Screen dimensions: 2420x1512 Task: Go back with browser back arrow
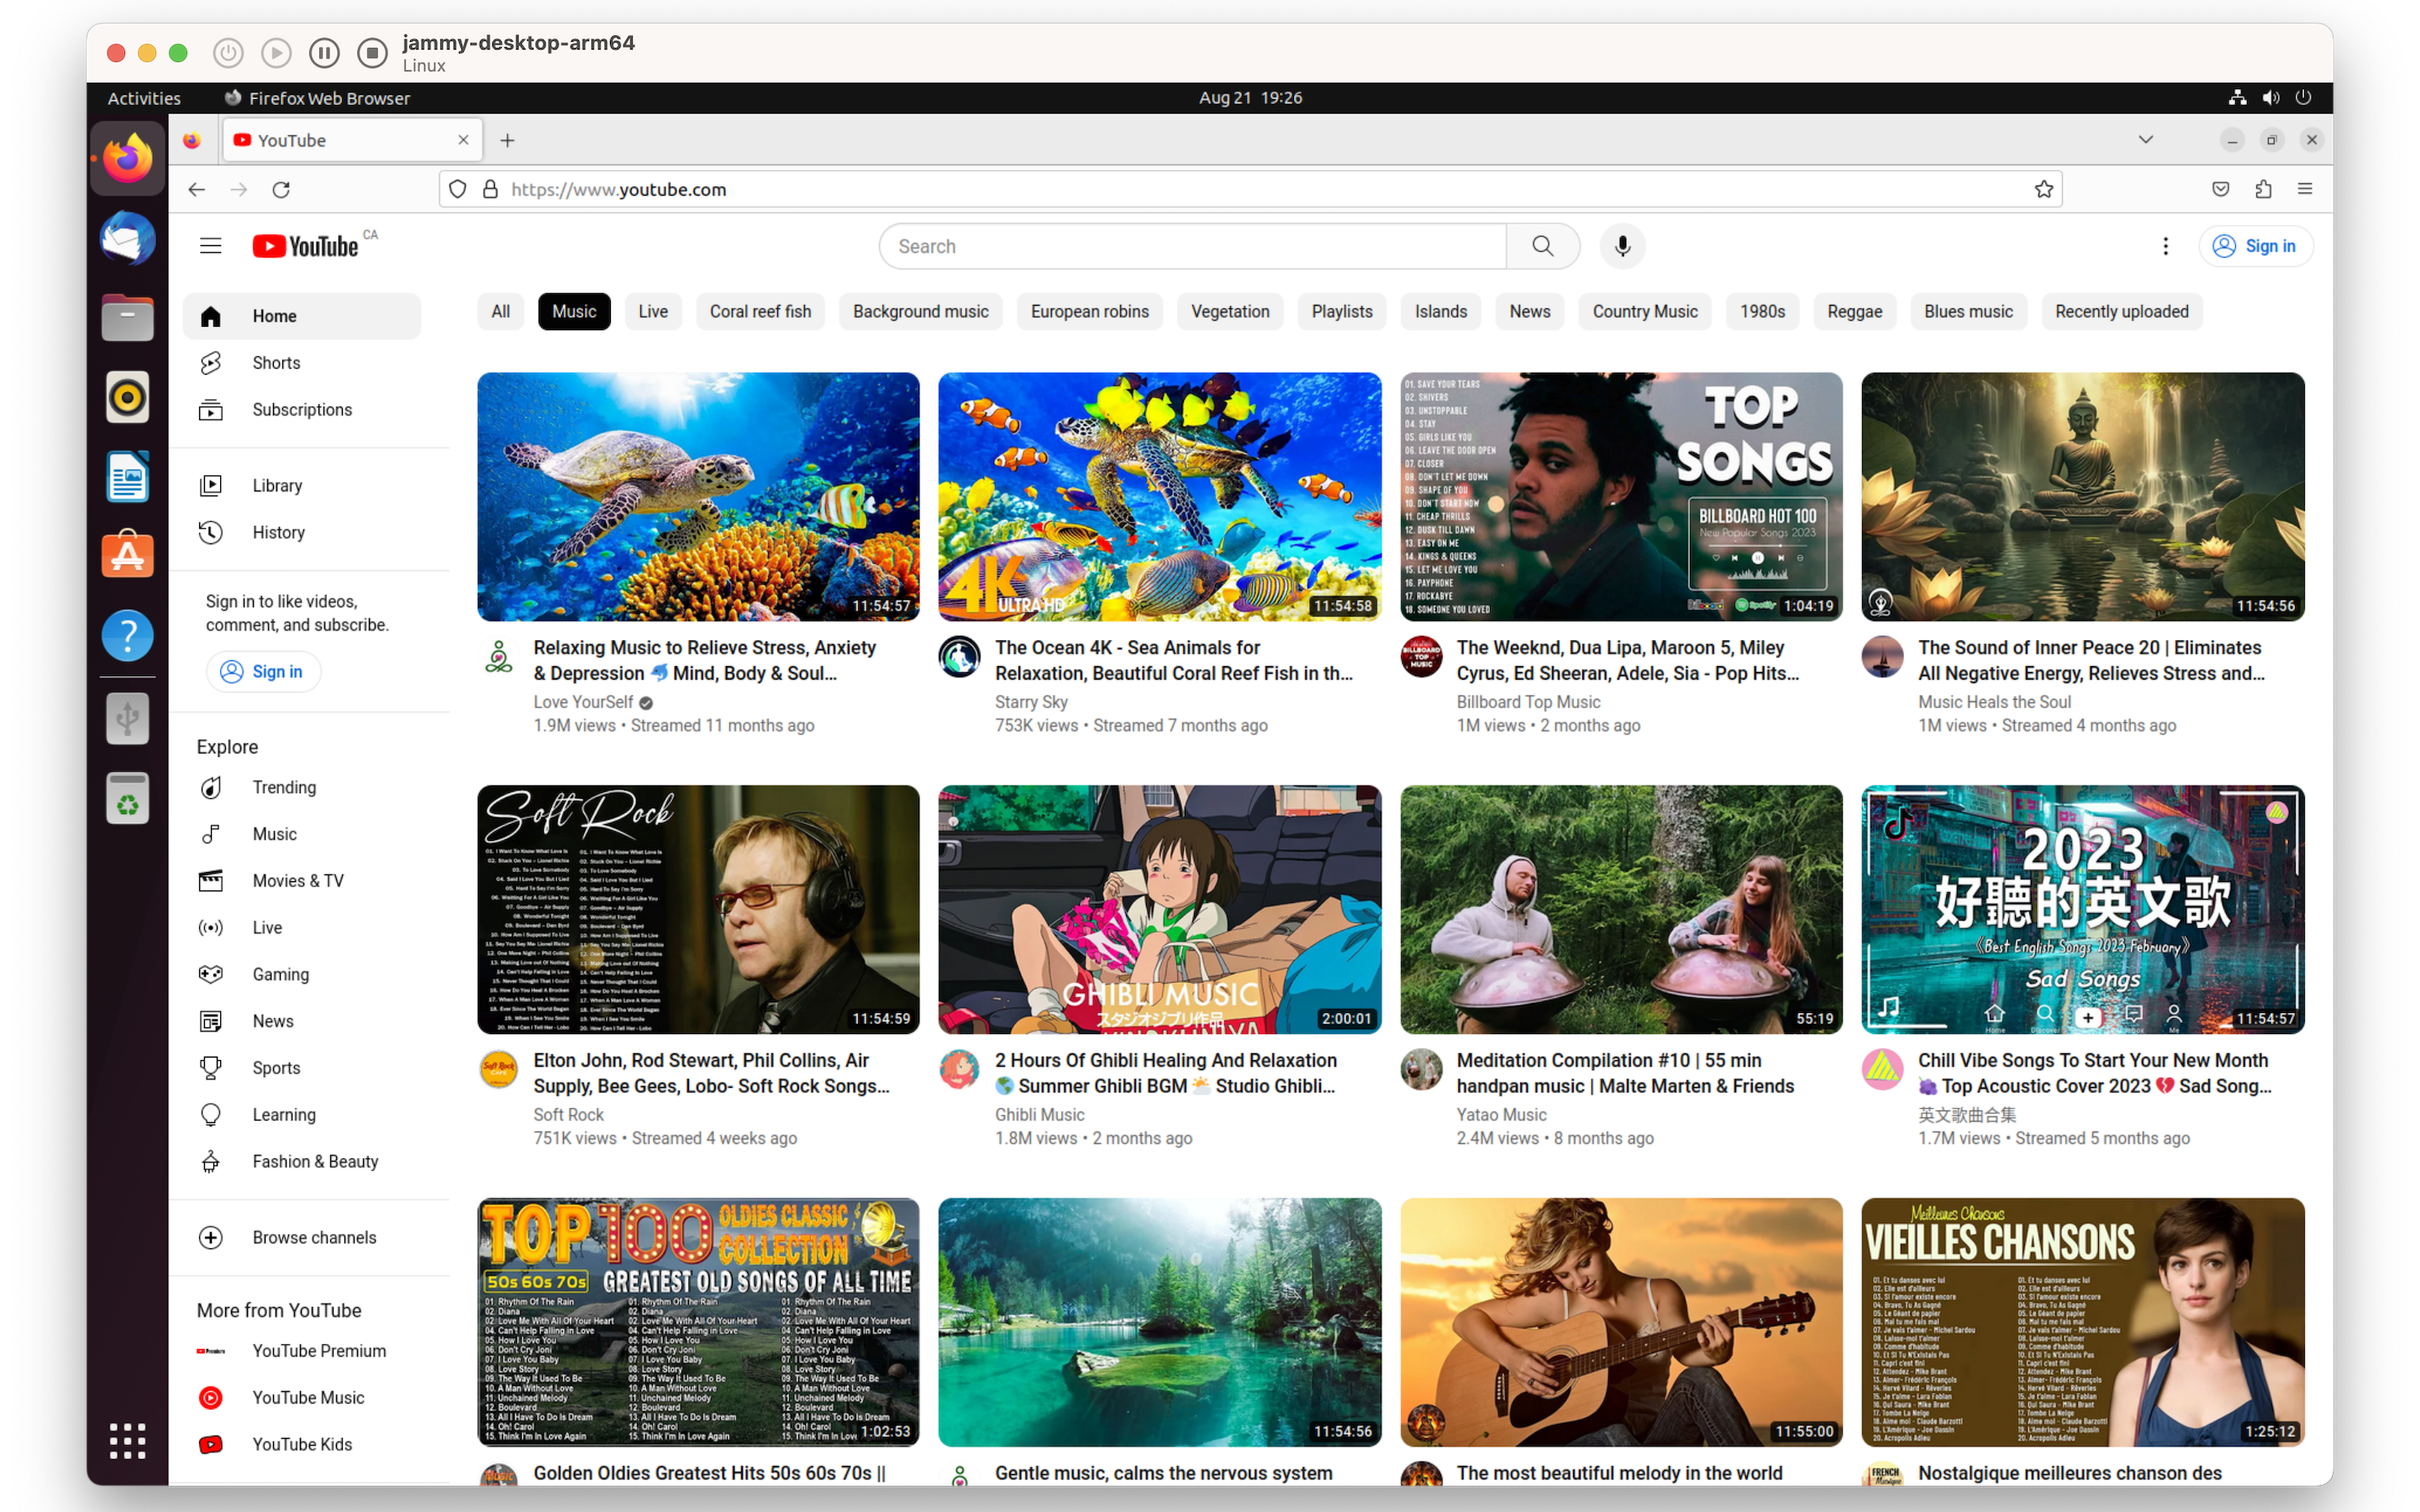pos(196,189)
